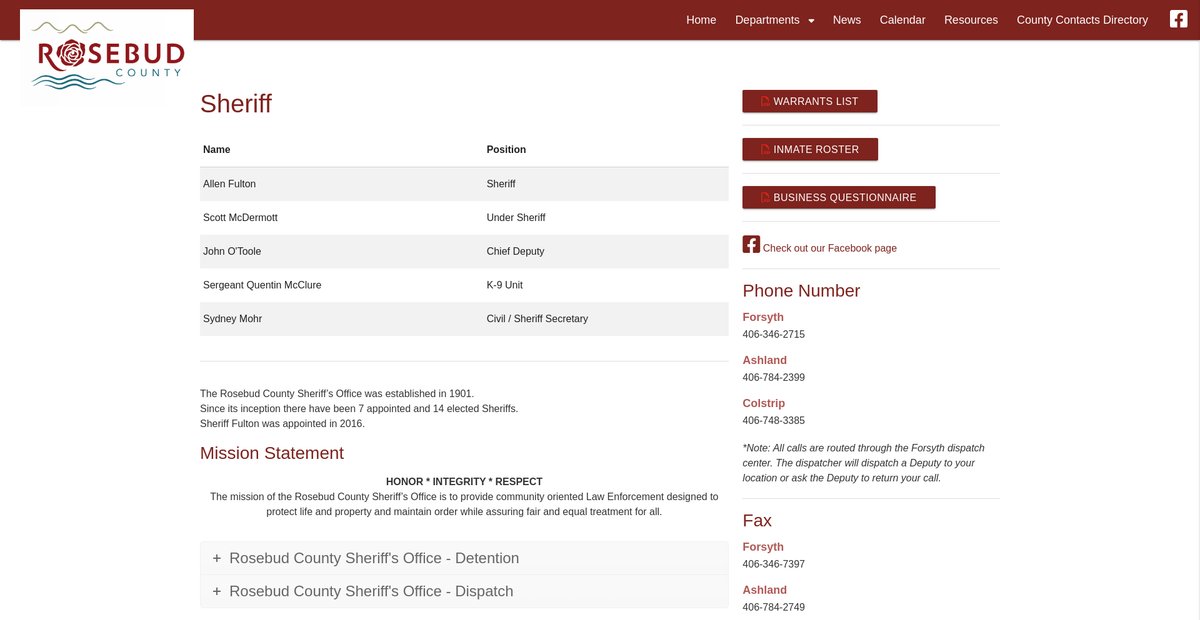Viewport: 1200px width, 620px height.
Task: Open the Departments dropdown menu
Action: click(775, 20)
